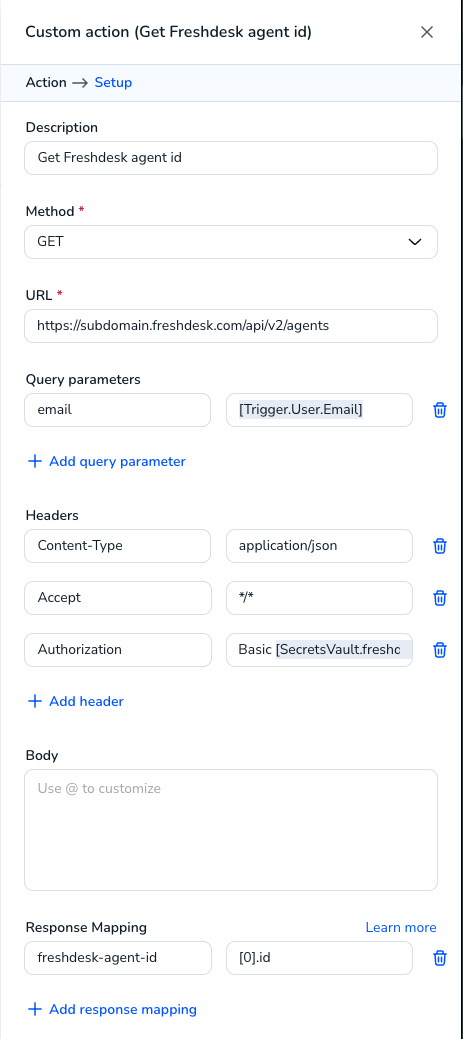The image size is (463, 1039).
Task: Remove the Authorization header row
Action: point(440,649)
